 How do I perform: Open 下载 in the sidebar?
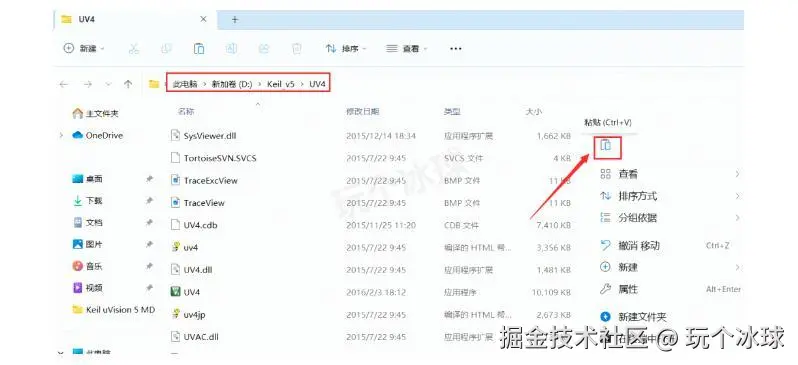(x=88, y=201)
